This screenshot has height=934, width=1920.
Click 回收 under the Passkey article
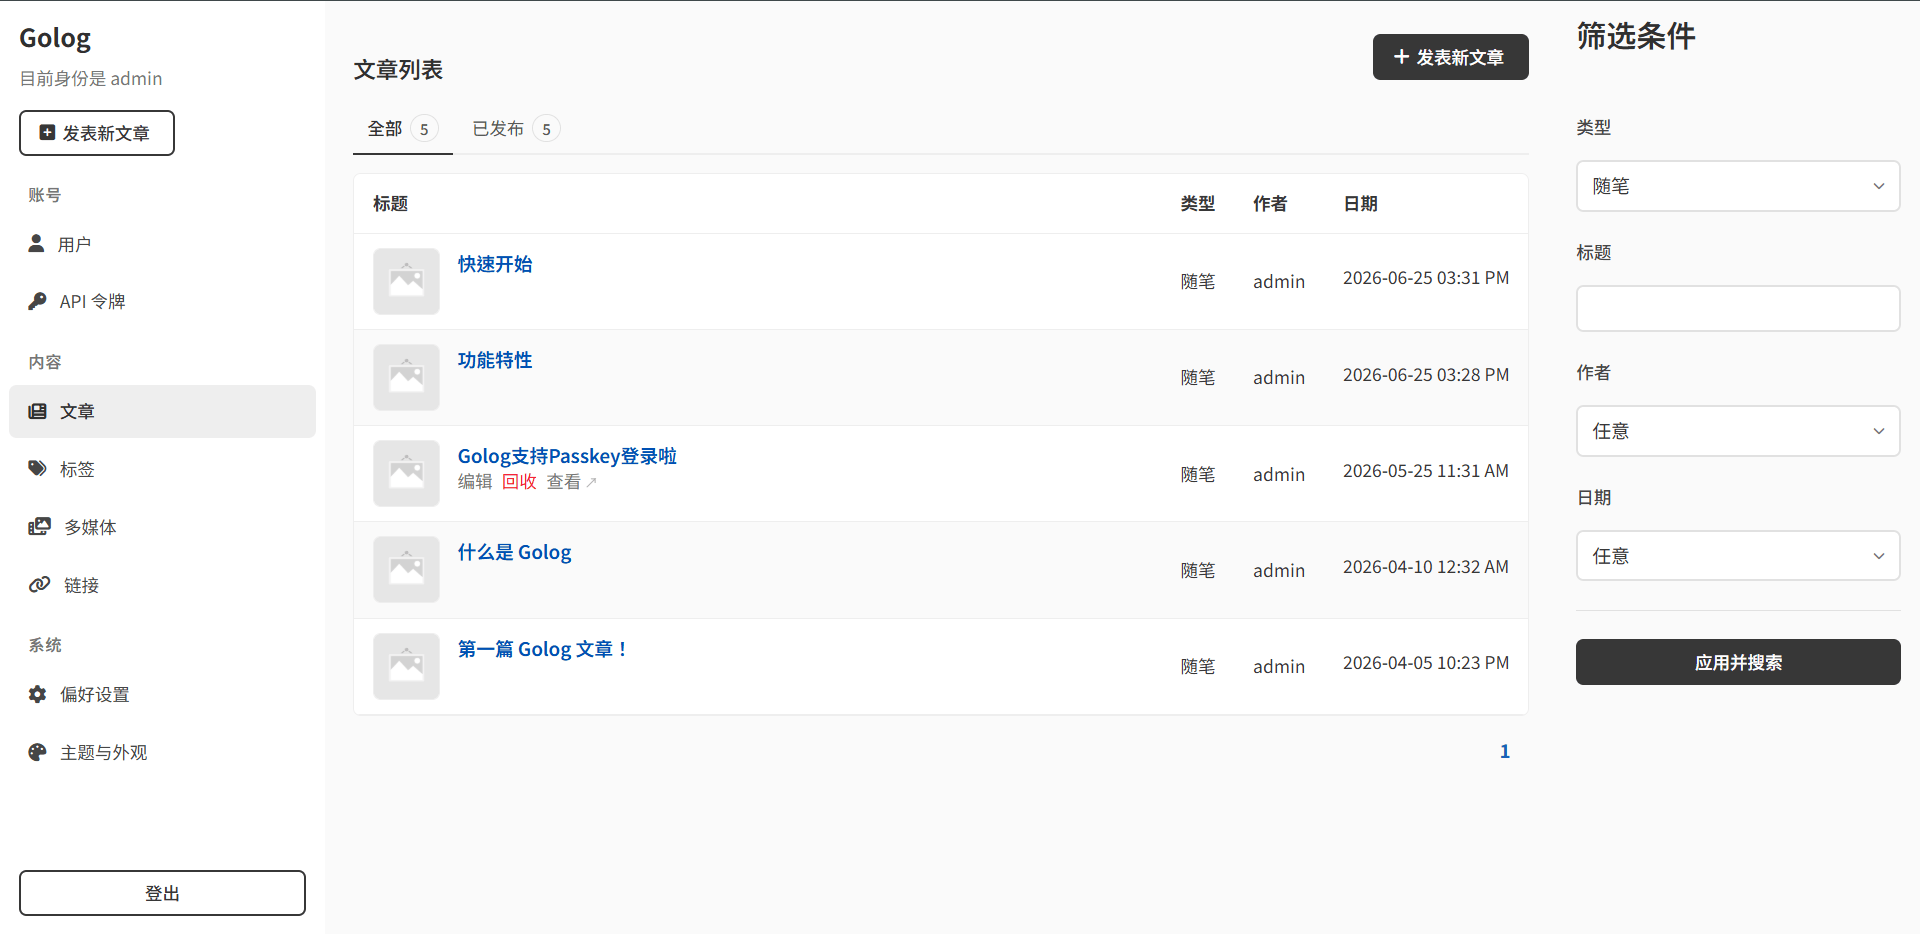[x=519, y=482]
